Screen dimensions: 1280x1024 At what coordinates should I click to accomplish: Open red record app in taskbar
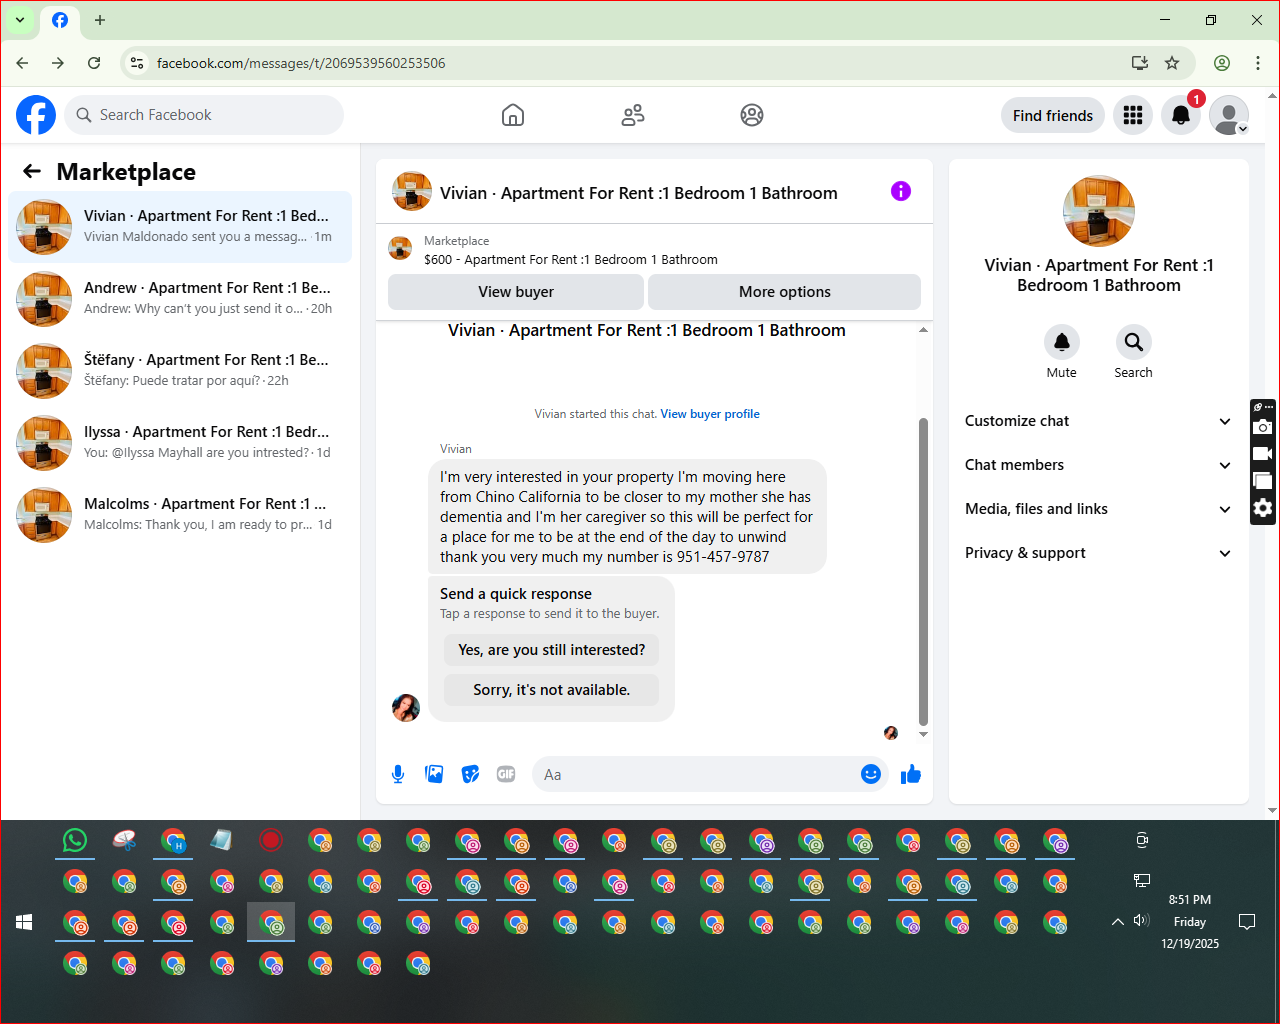271,841
